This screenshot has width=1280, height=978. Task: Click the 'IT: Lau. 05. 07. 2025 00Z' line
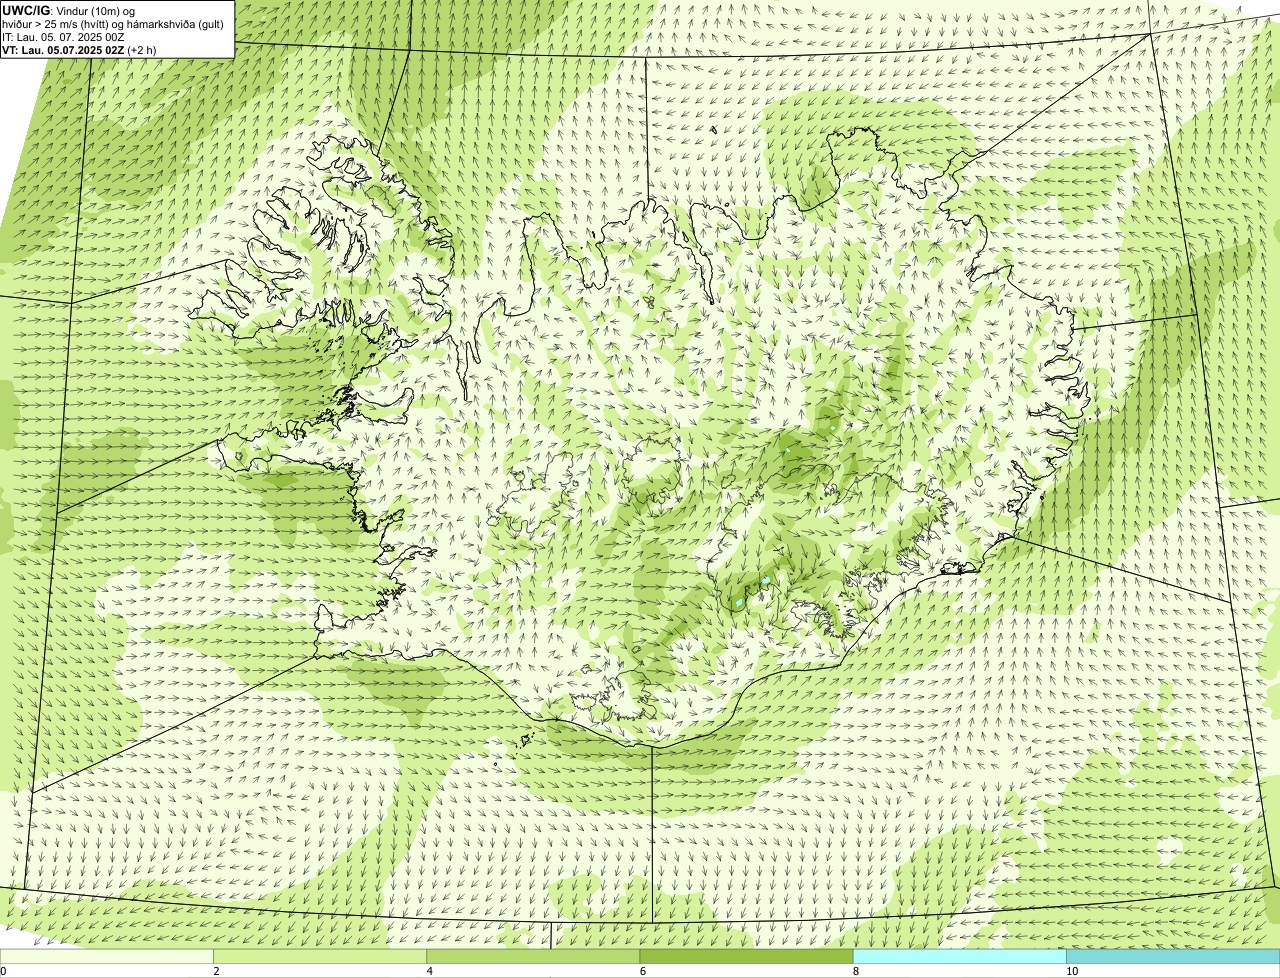[x=64, y=36]
